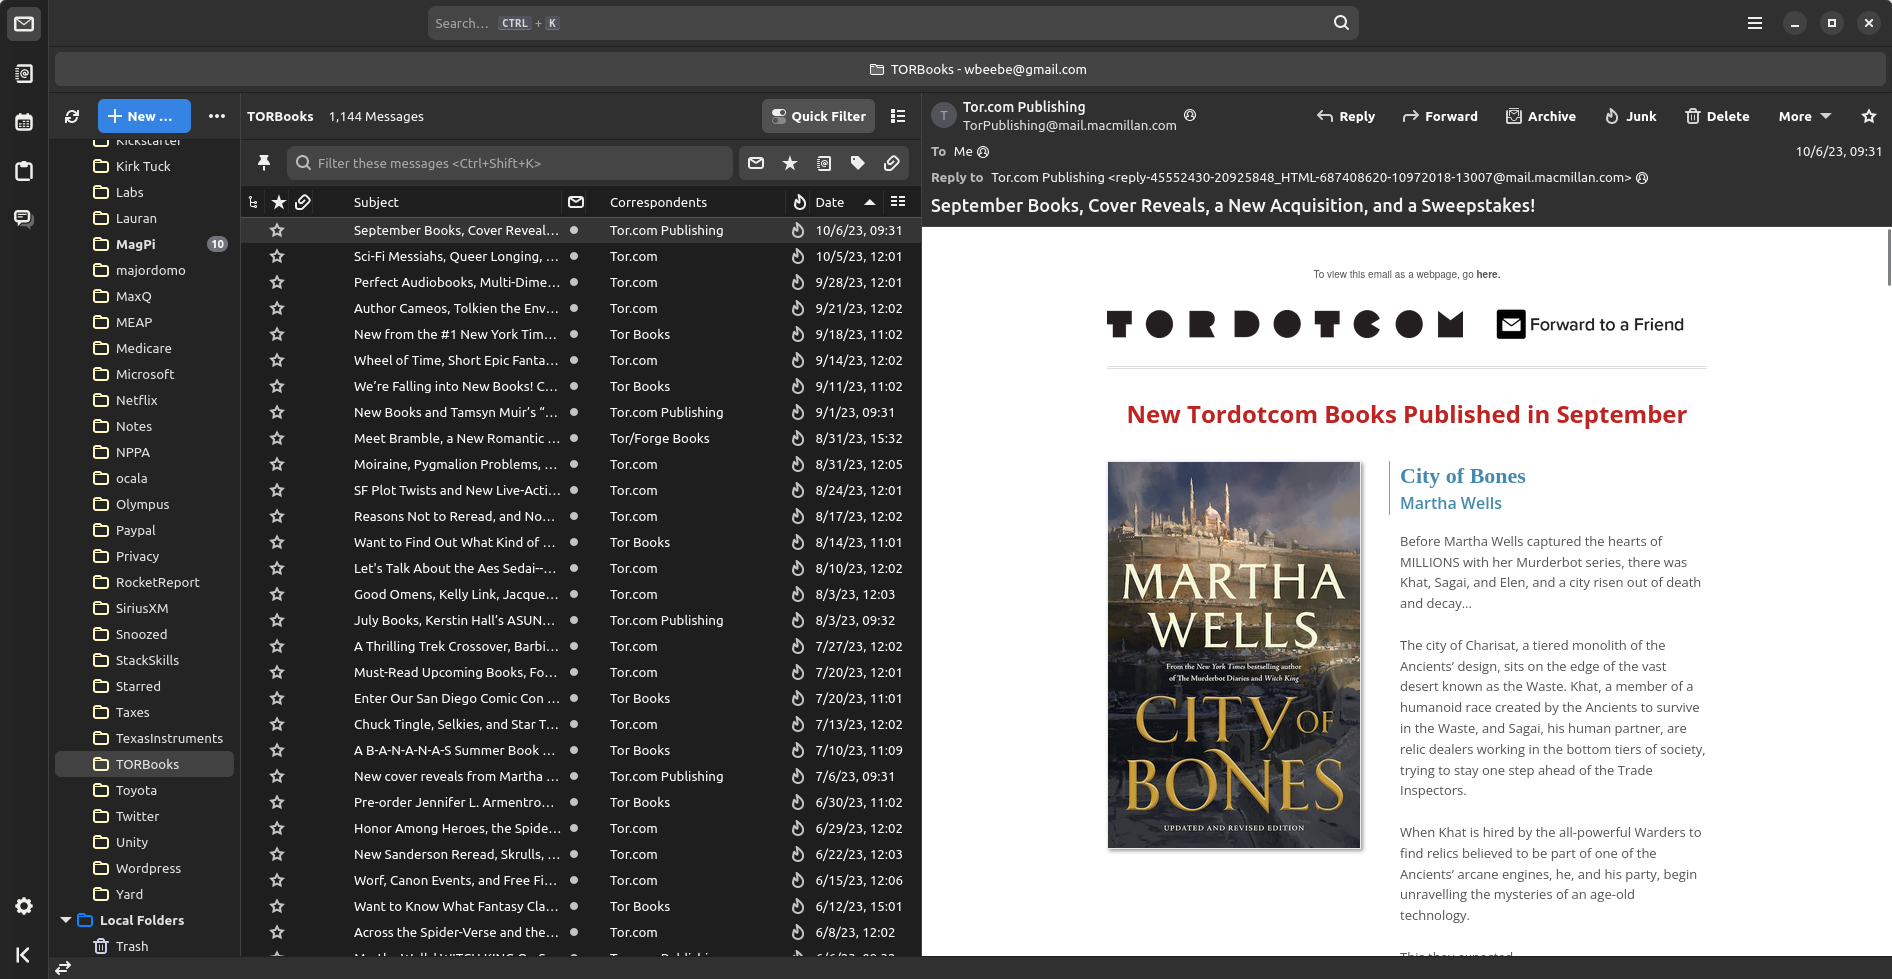Viewport: 1892px width, 979px height.
Task: Archive the current email
Action: pos(1541,116)
